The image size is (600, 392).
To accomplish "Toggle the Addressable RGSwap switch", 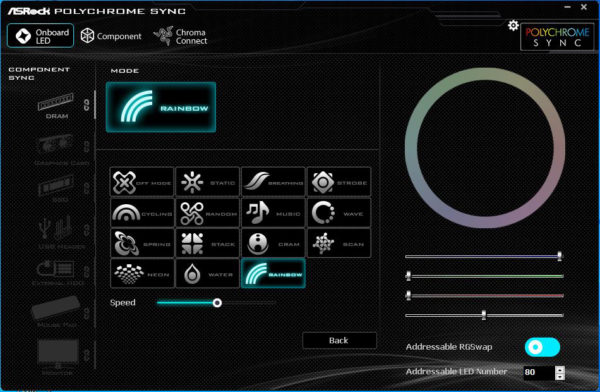I will 542,347.
